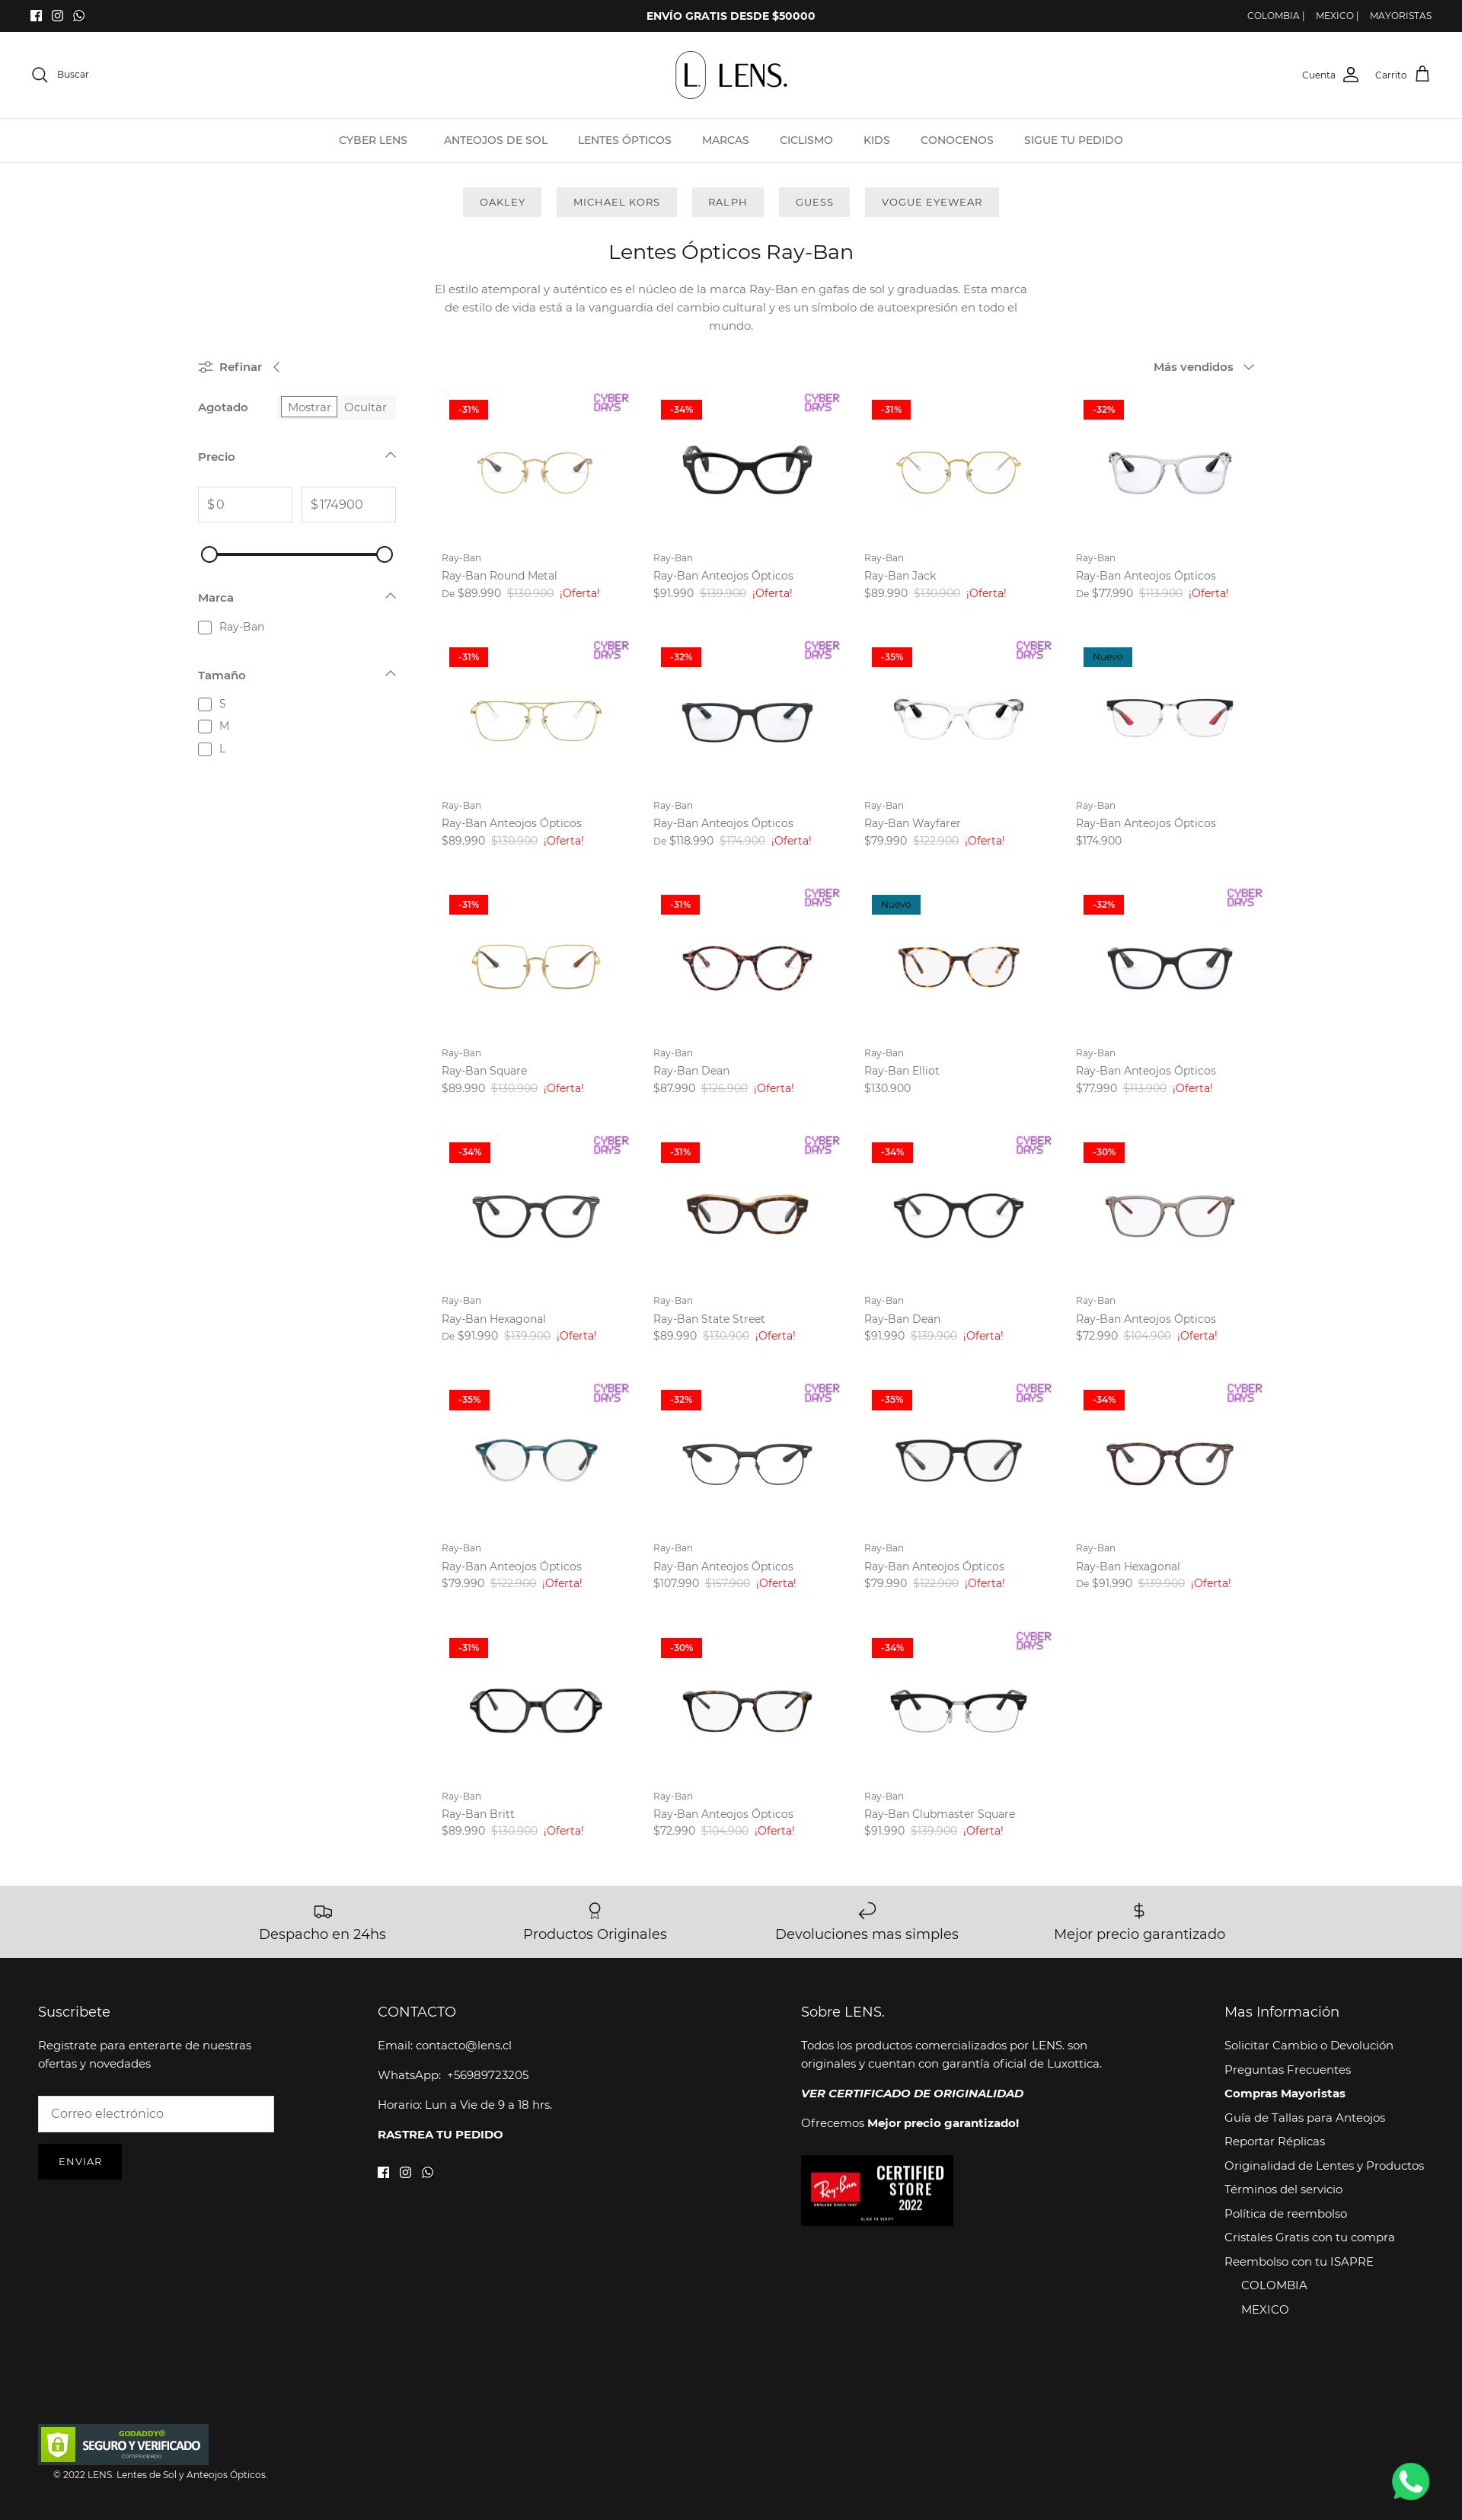Viewport: 1462px width, 2520px height.
Task: Check the Ray-Ban brand filter
Action: click(205, 628)
